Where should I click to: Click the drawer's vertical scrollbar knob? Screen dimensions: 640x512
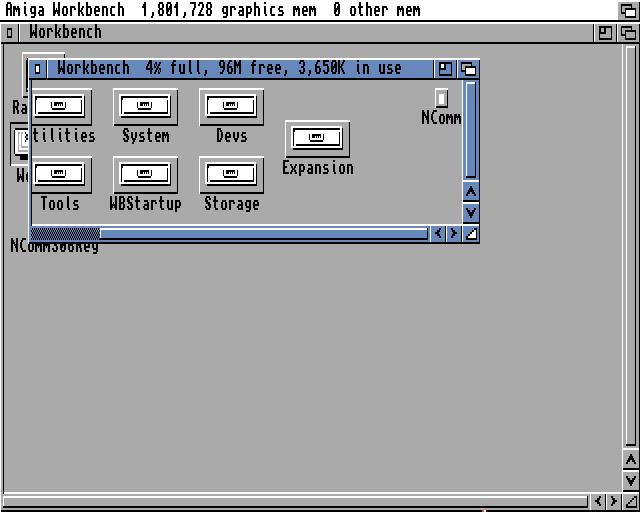471,130
